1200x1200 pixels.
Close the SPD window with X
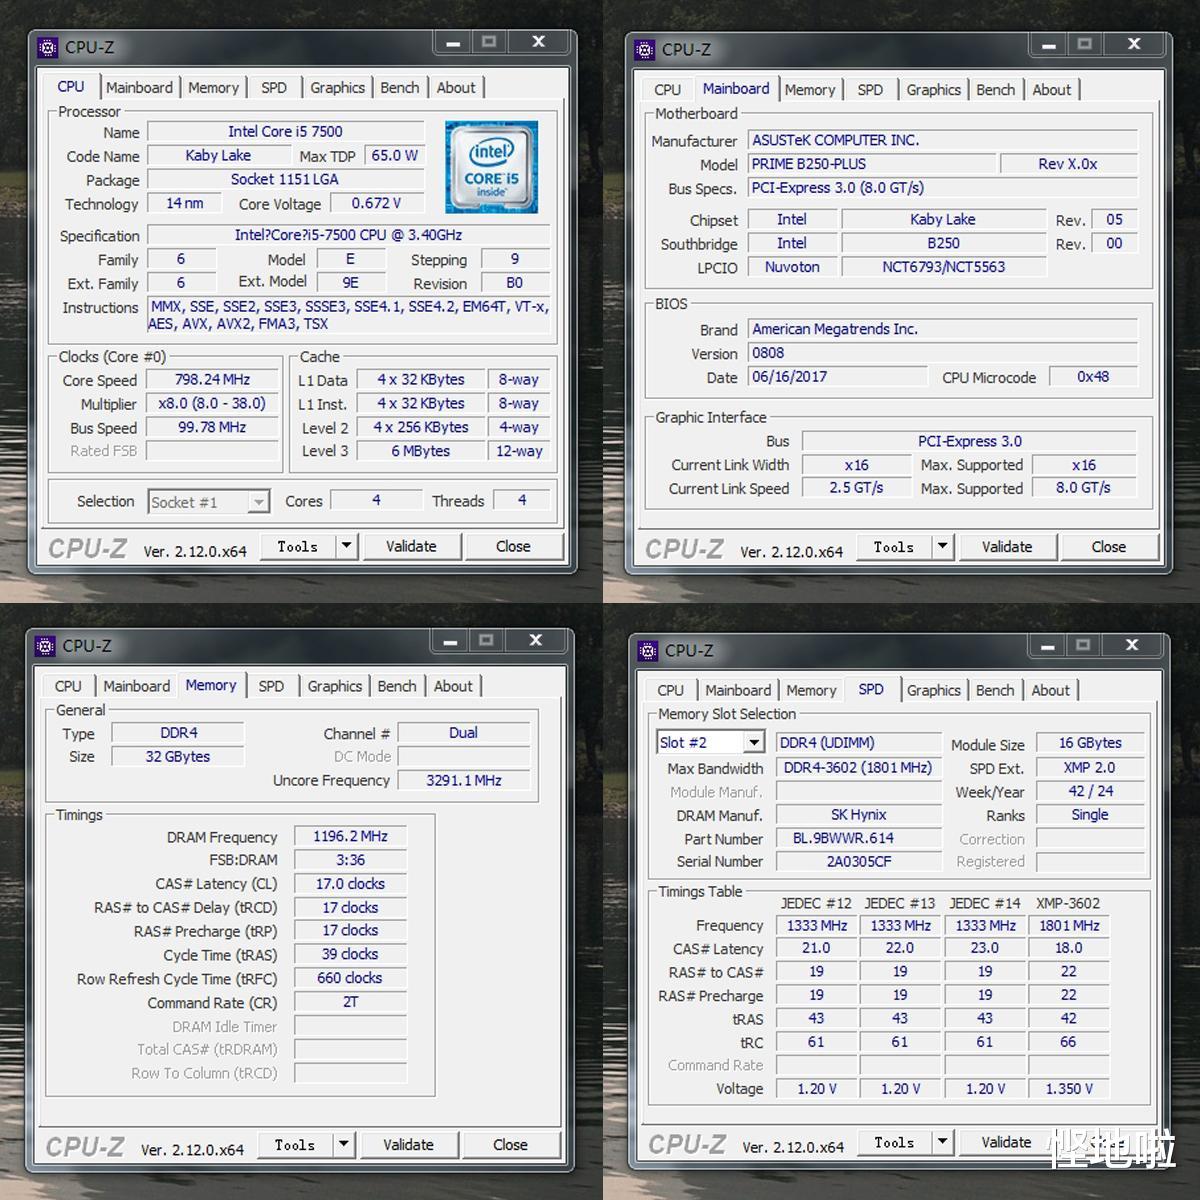(1132, 645)
